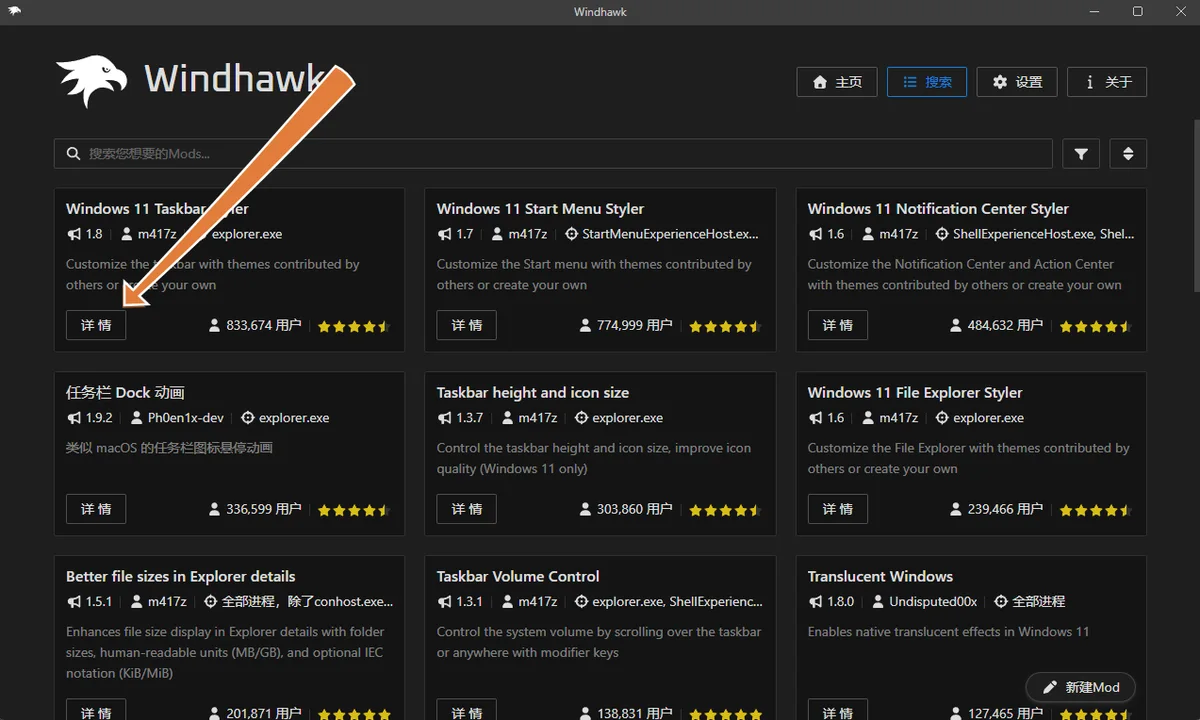
Task: Click the 484,632 用户 count
Action: [x=1006, y=325]
